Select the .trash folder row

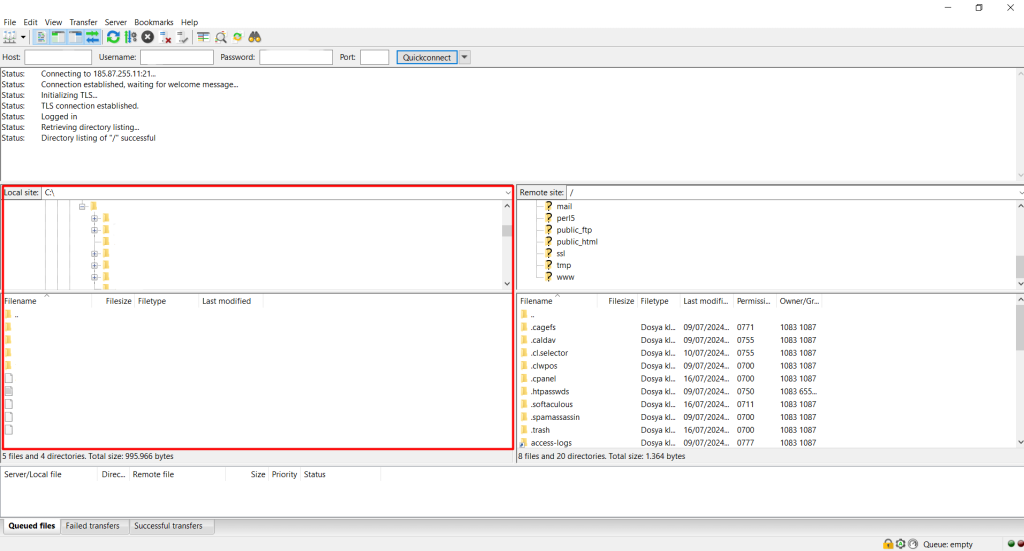669,430
